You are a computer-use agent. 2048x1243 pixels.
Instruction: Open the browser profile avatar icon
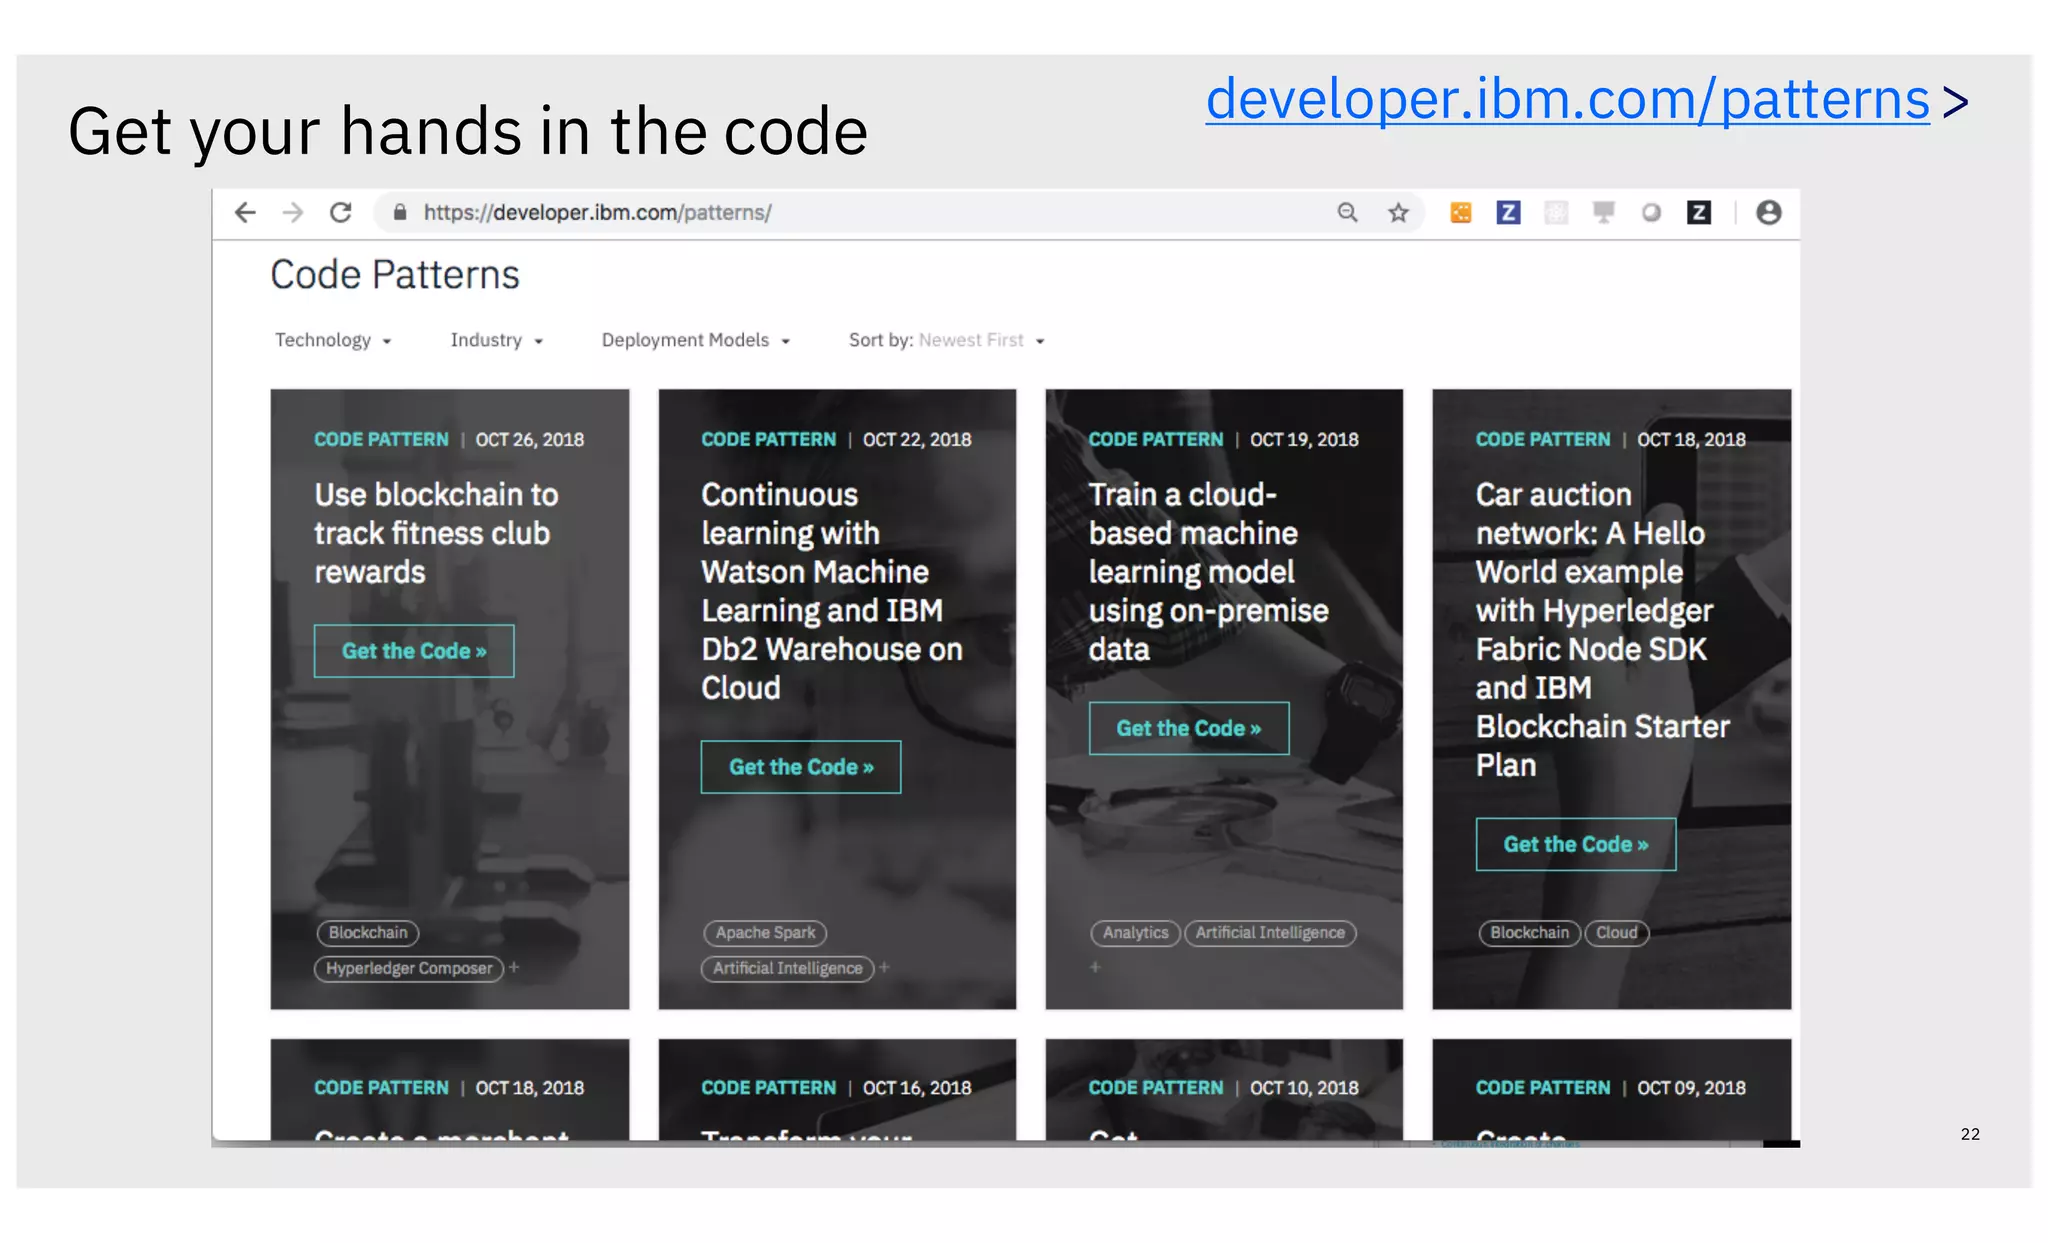pos(1768,212)
